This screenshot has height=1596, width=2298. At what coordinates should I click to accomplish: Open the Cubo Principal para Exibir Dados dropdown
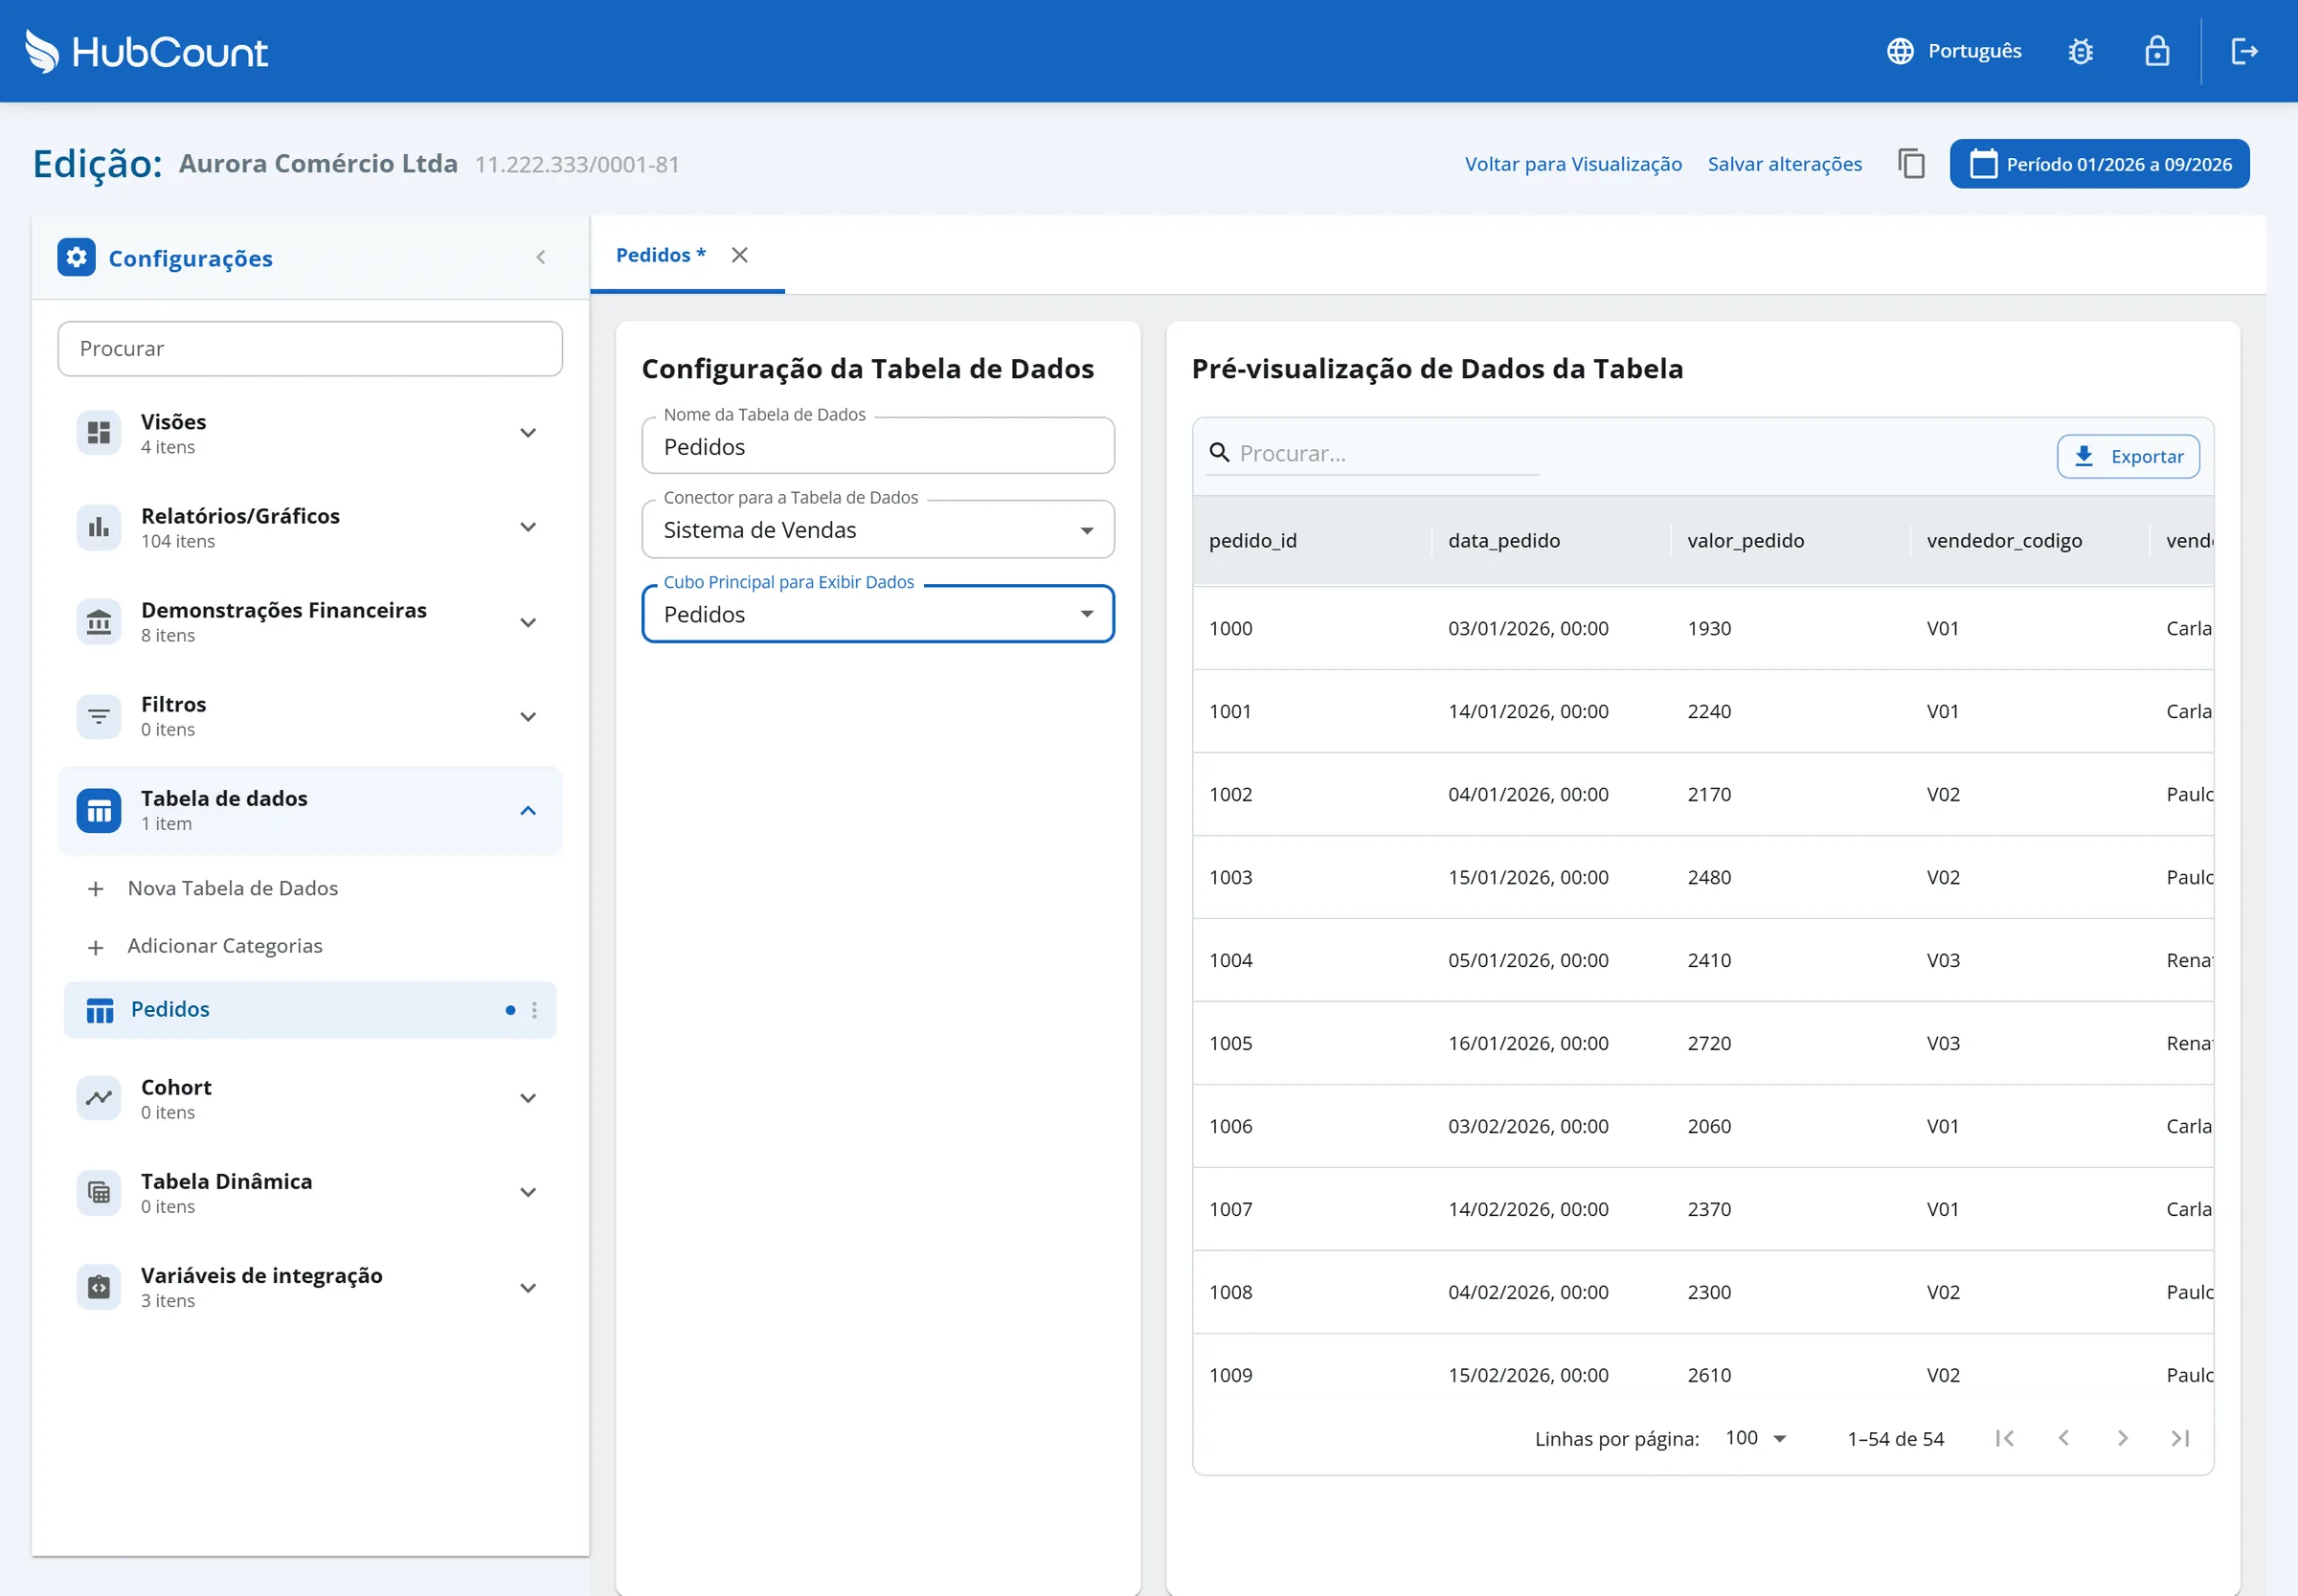coord(878,614)
